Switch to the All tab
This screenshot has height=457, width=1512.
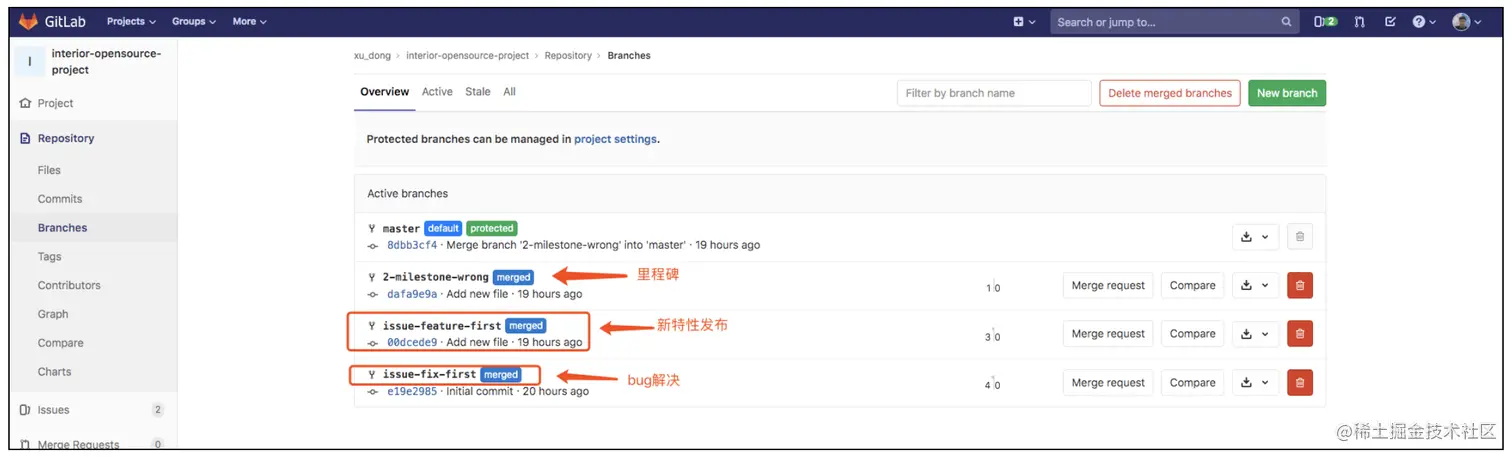(509, 92)
